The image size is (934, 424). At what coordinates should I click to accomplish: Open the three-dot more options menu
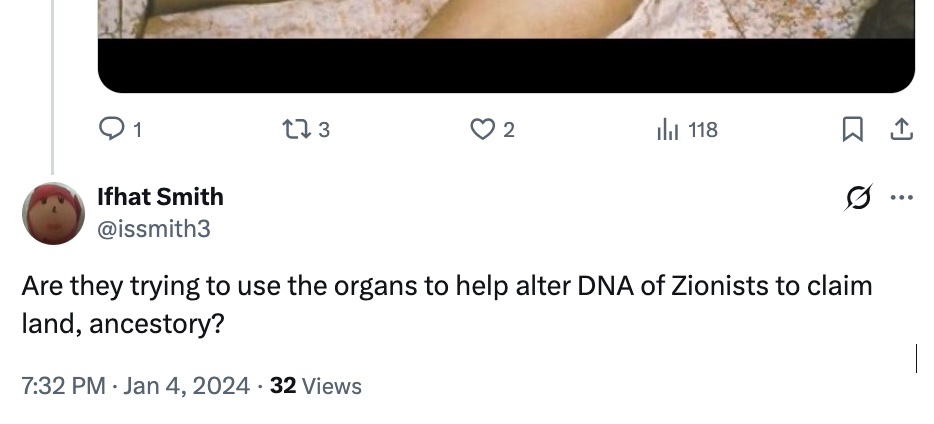point(901,196)
